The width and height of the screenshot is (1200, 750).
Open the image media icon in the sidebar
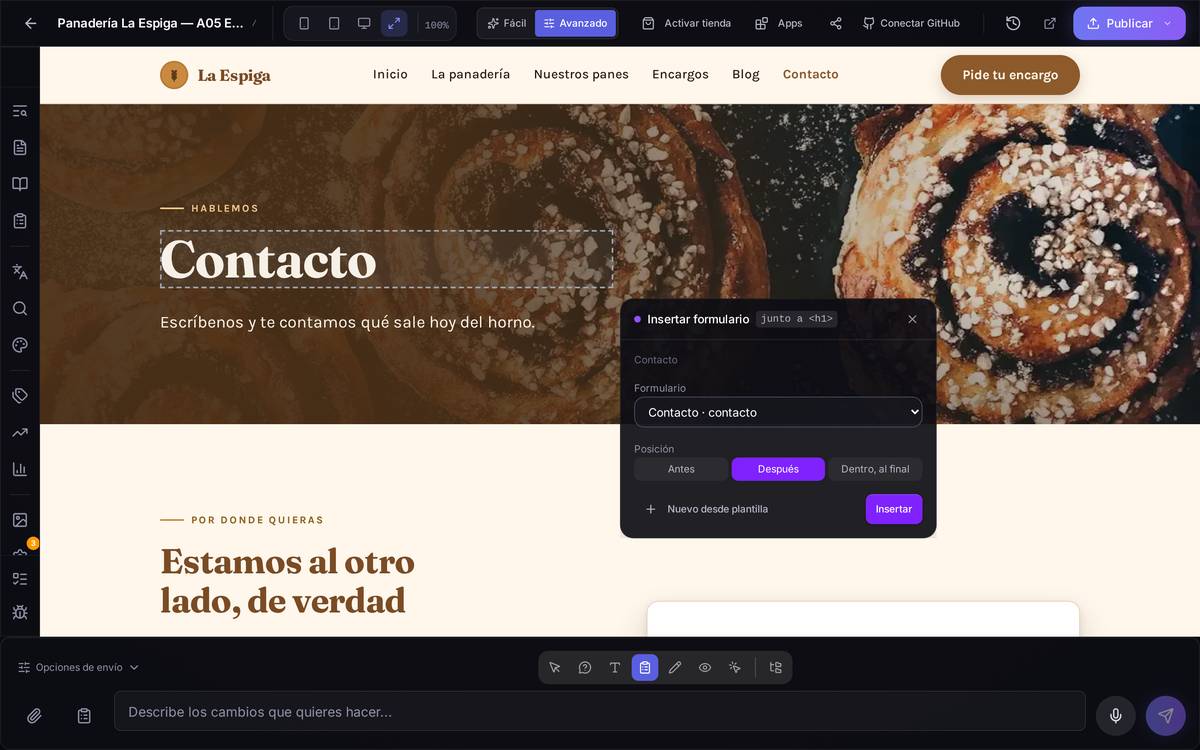point(20,520)
